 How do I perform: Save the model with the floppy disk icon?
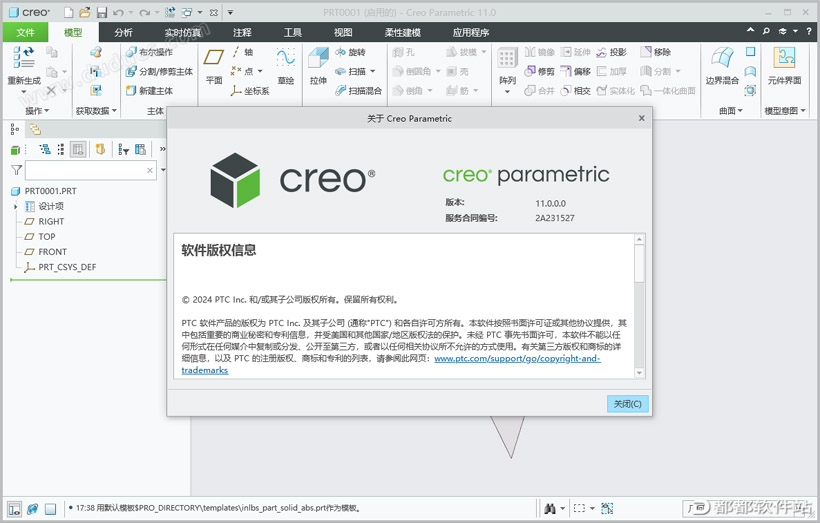[x=101, y=12]
